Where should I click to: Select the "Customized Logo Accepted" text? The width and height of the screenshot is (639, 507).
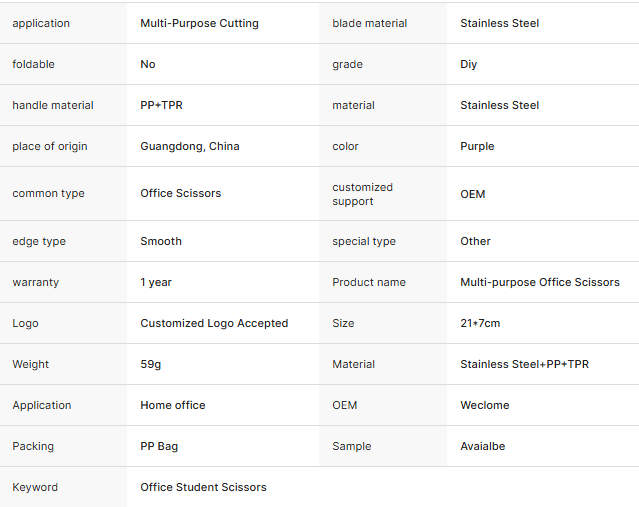(214, 323)
